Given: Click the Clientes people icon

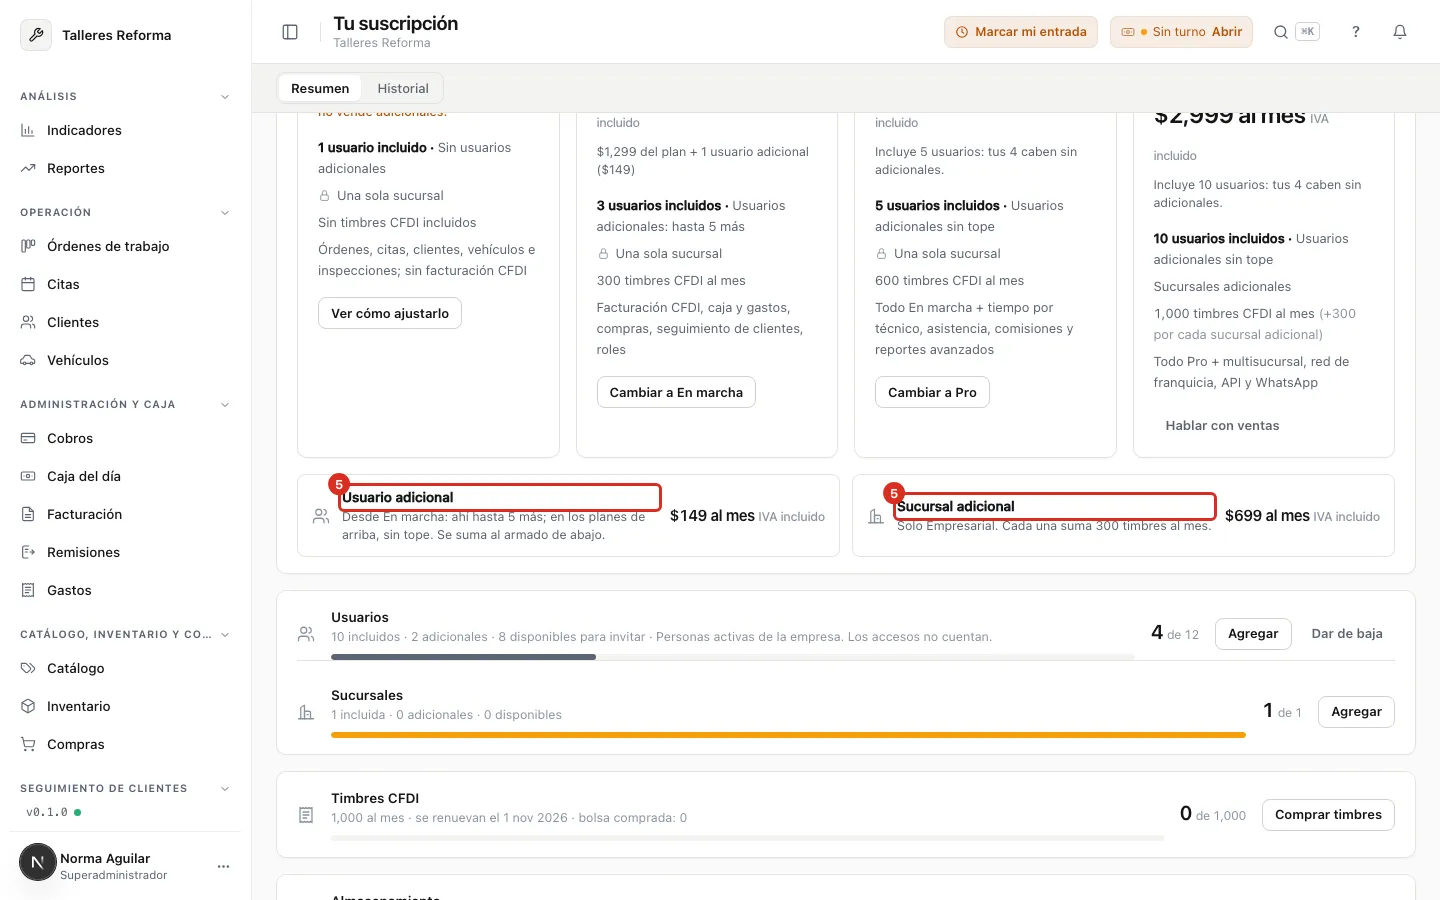Looking at the screenshot, I should 28,322.
